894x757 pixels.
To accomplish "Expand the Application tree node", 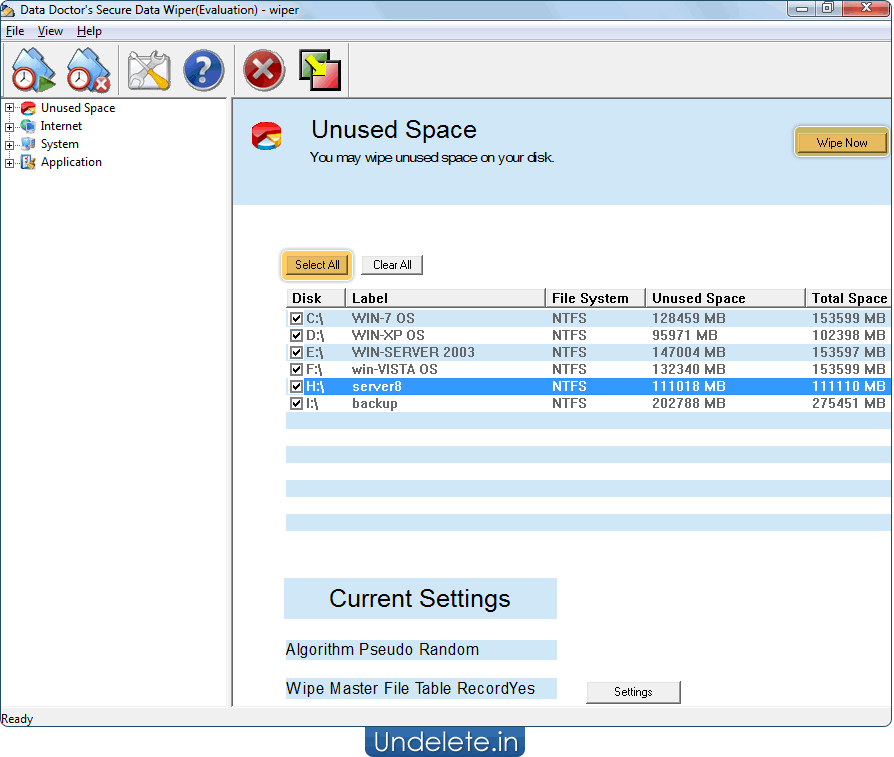I will tap(9, 164).
